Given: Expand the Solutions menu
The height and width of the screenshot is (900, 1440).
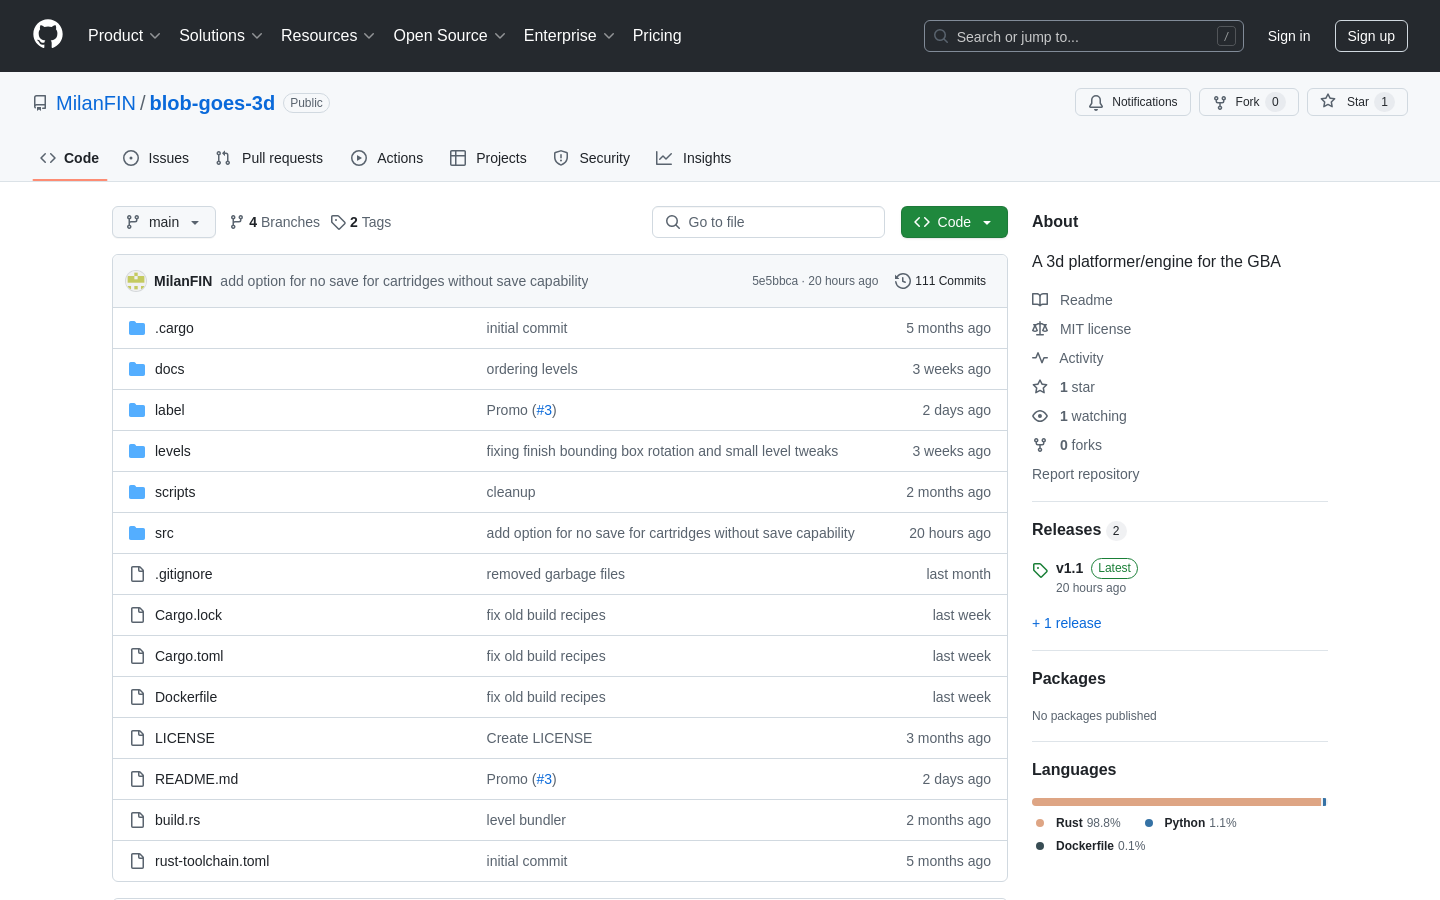Looking at the screenshot, I should coord(221,35).
